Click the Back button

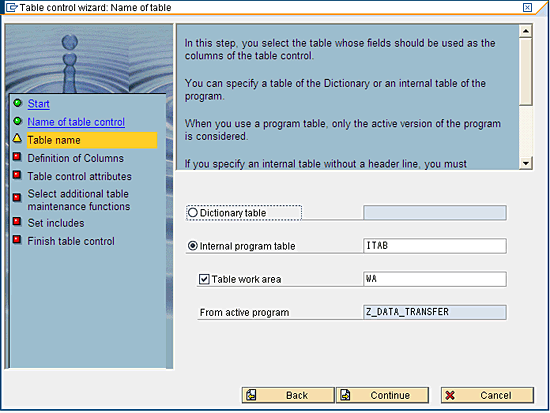click(288, 395)
